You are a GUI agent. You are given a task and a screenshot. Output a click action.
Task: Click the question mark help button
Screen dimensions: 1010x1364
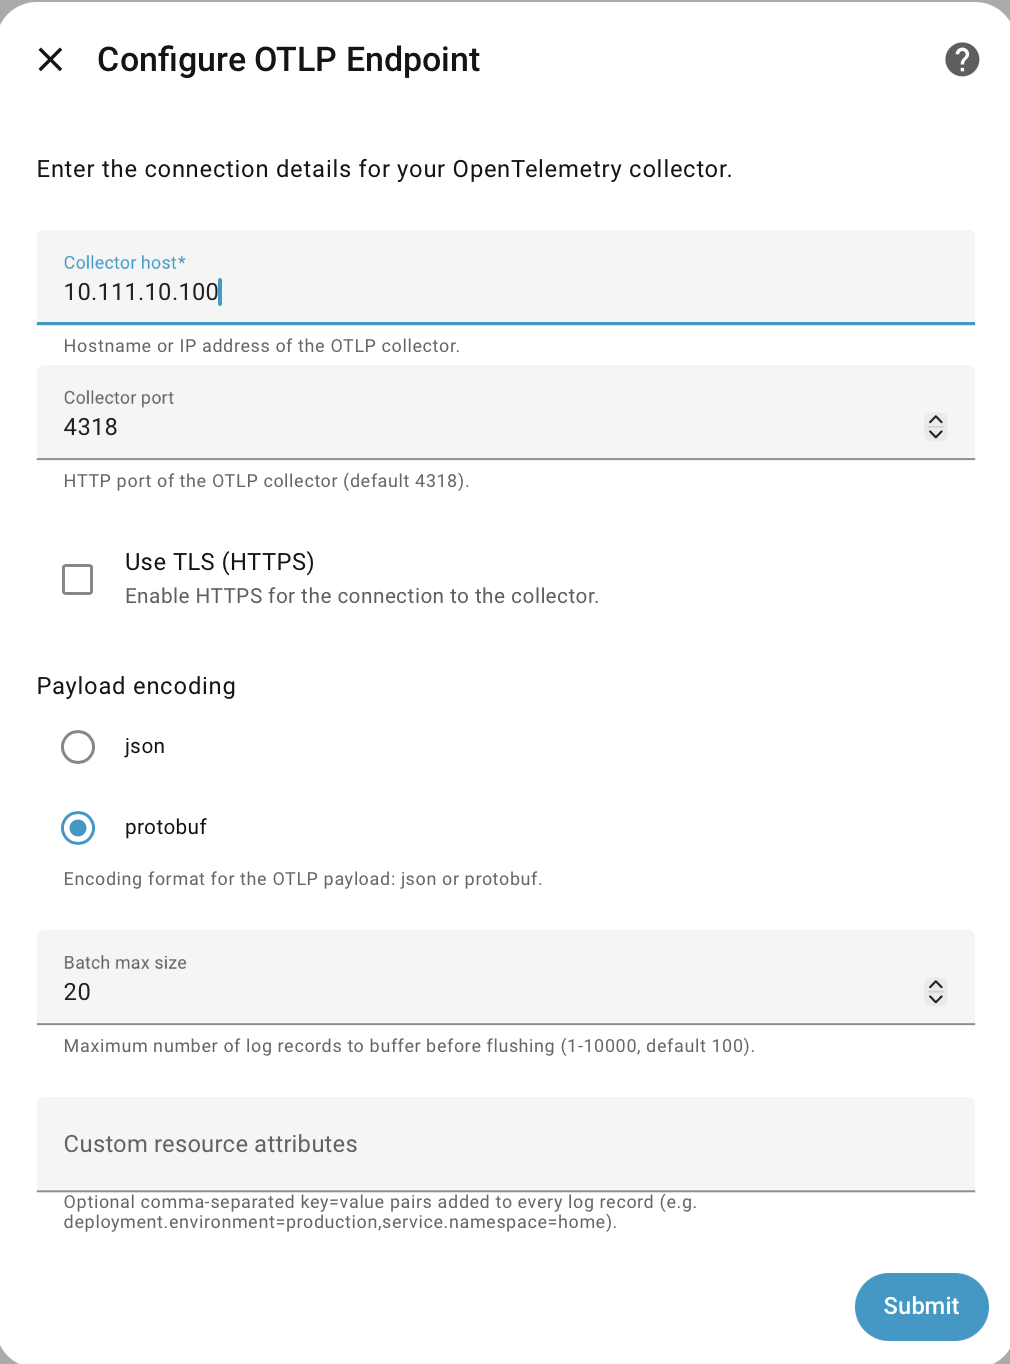[x=961, y=60]
